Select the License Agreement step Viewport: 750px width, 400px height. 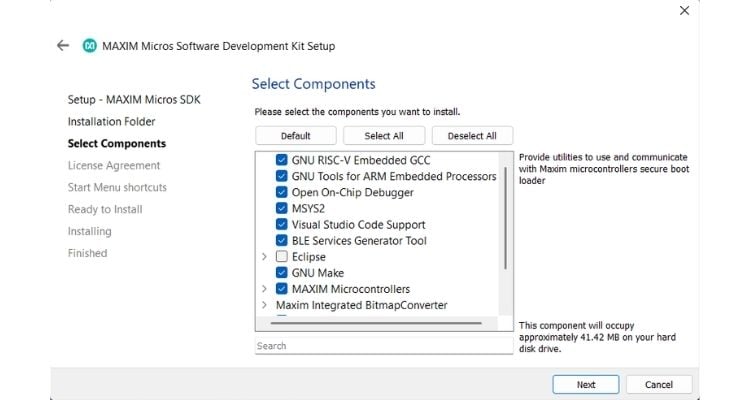coord(114,166)
